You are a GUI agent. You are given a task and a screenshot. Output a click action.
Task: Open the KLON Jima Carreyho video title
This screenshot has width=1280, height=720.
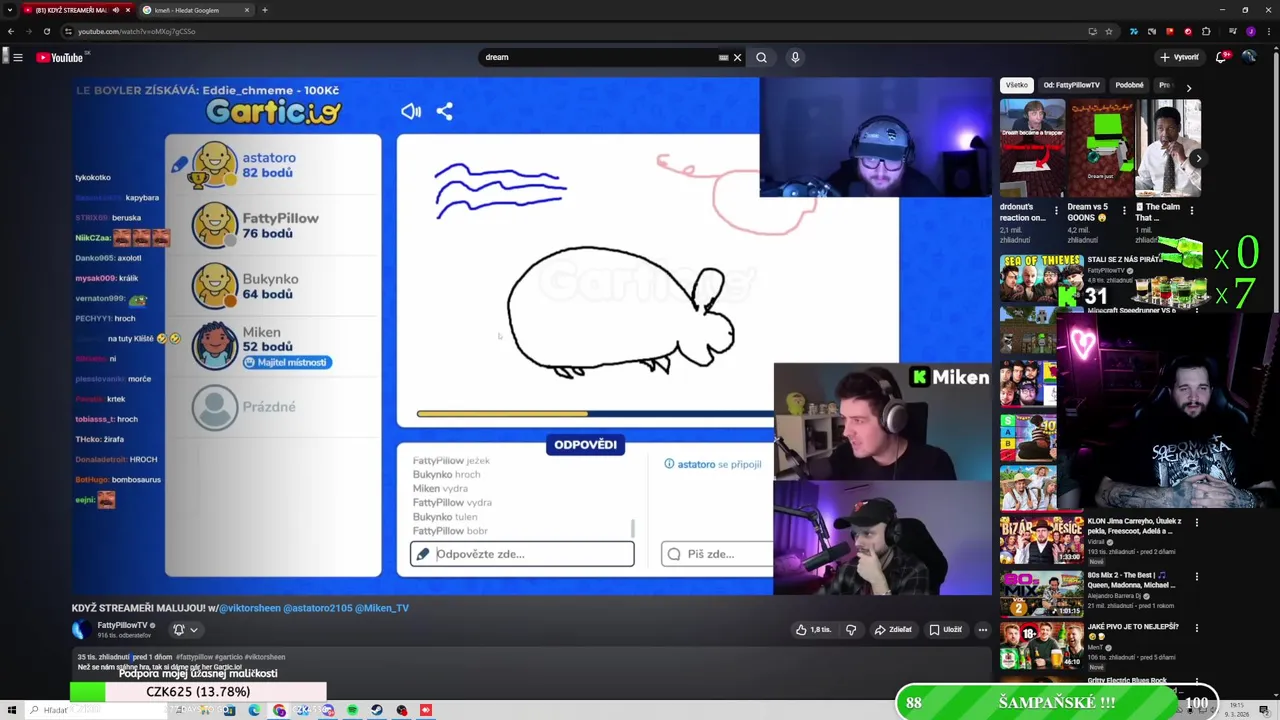[x=1134, y=525]
